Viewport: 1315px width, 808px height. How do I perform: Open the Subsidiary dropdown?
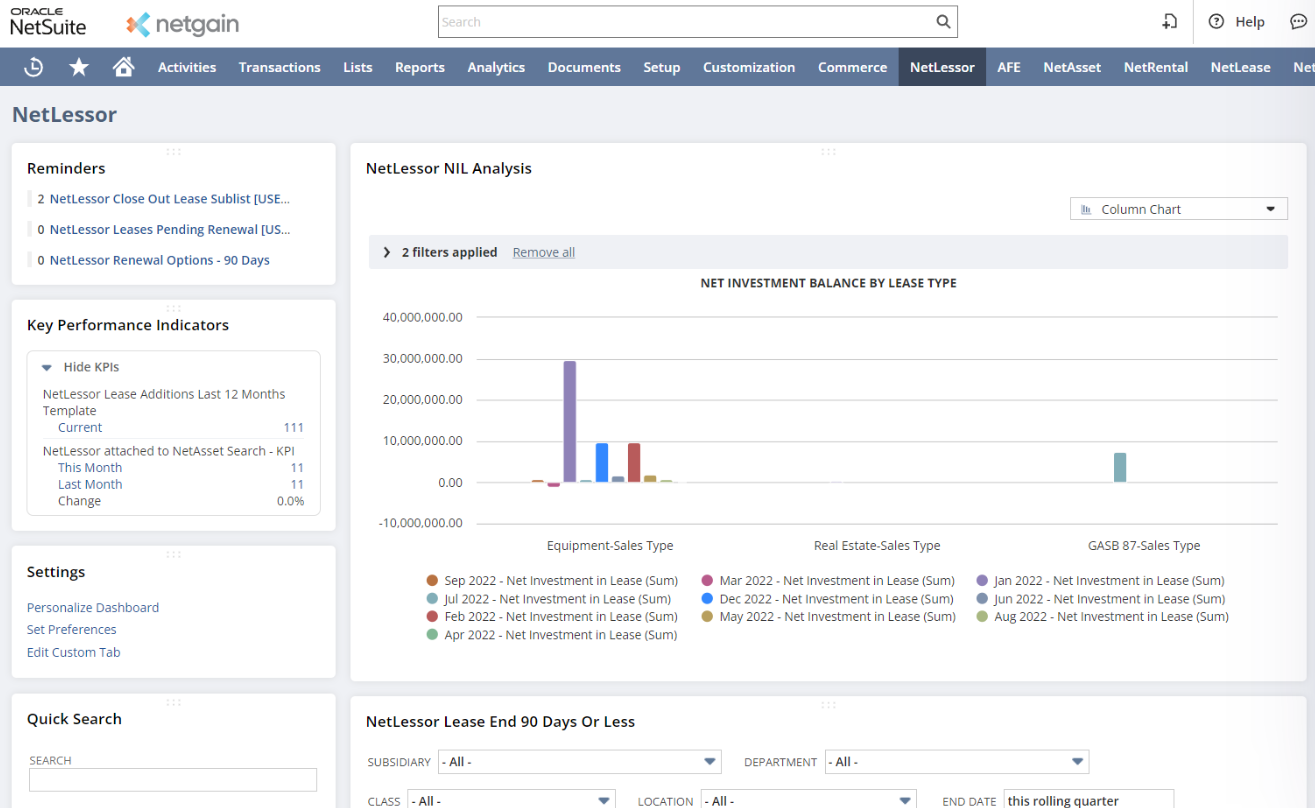(580, 762)
